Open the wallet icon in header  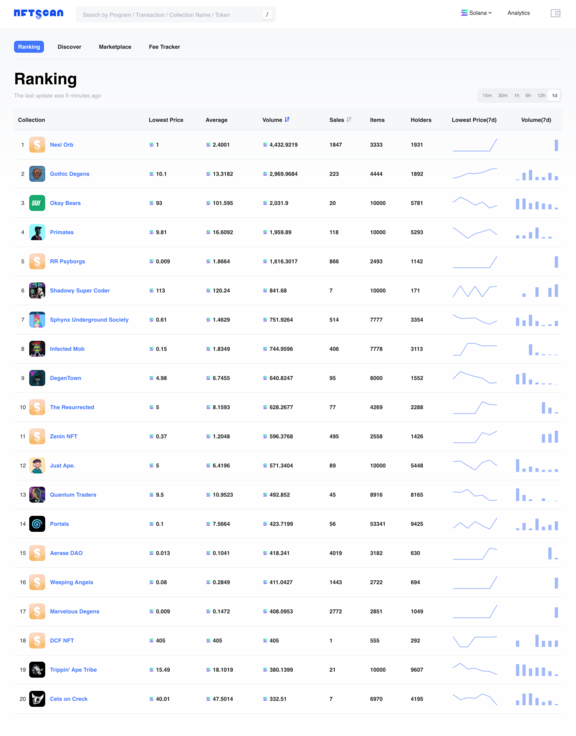555,13
